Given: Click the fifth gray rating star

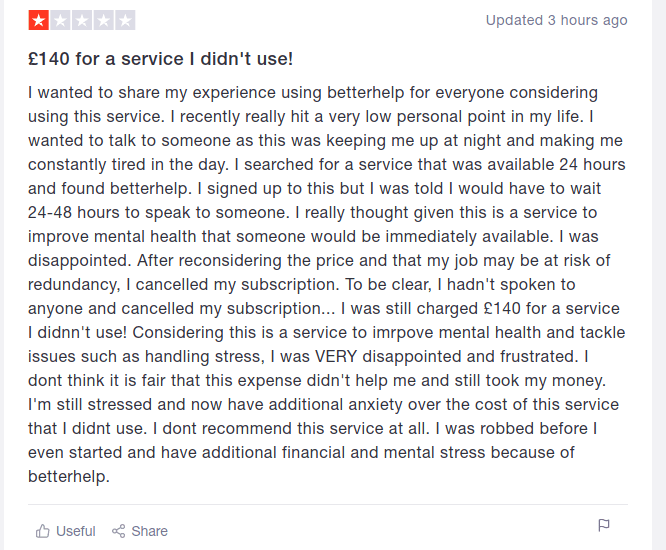Looking at the screenshot, I should [x=125, y=20].
